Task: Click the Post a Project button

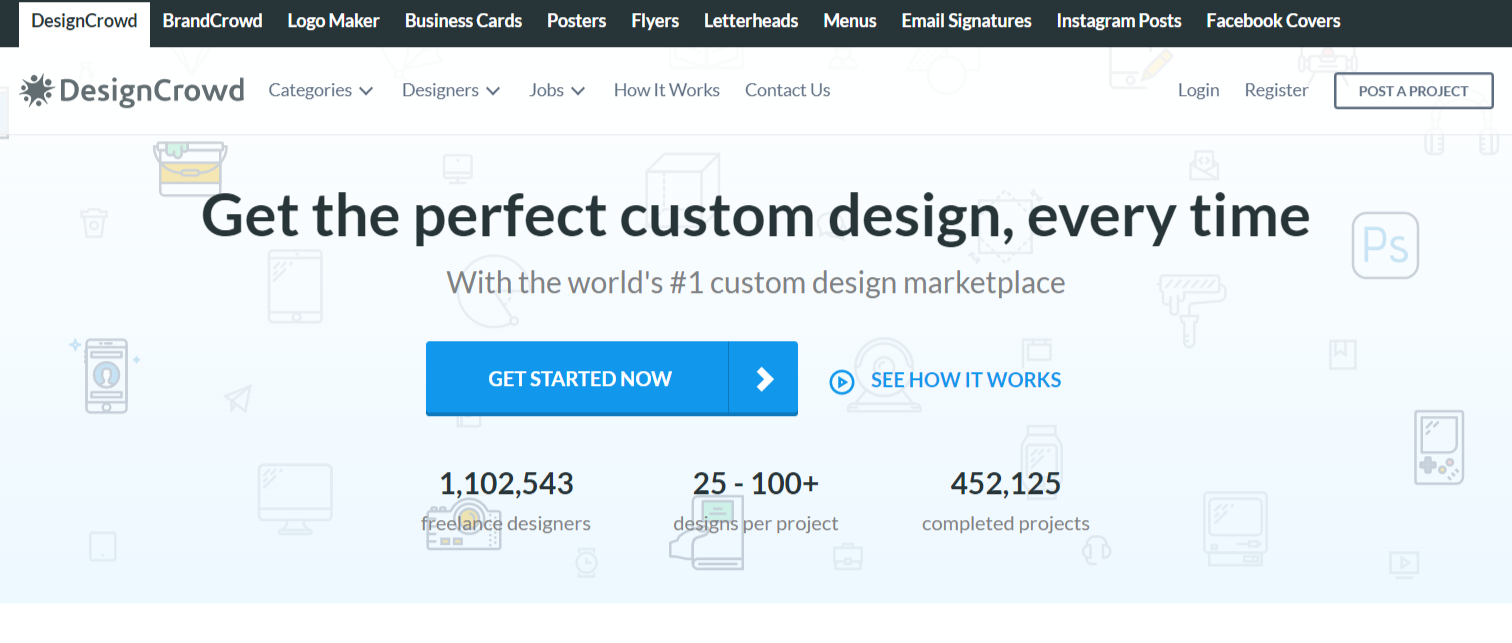Action: pyautogui.click(x=1413, y=90)
